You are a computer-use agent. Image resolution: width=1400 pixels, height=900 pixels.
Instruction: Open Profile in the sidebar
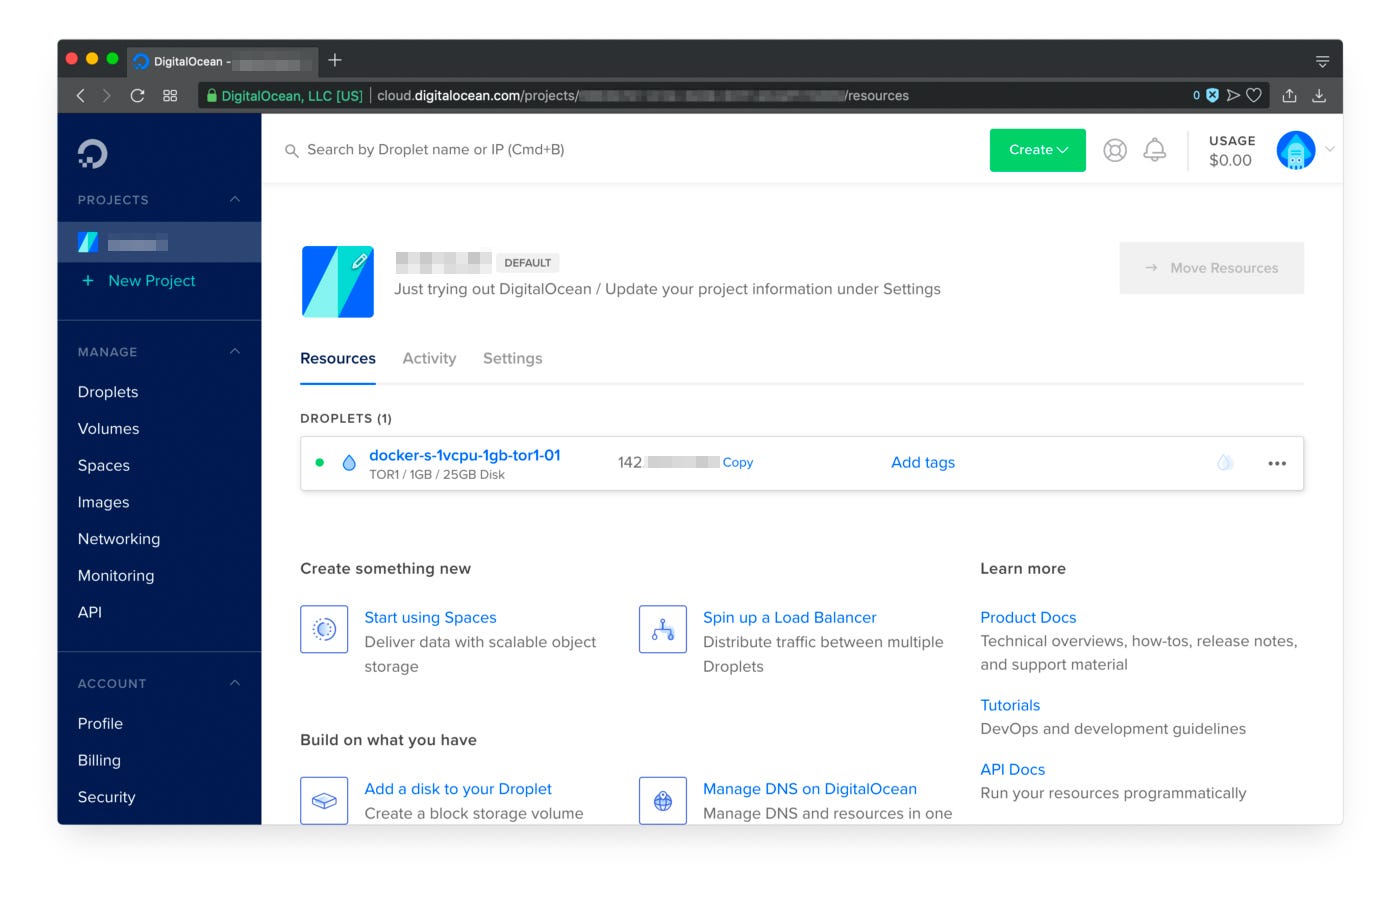pos(100,723)
